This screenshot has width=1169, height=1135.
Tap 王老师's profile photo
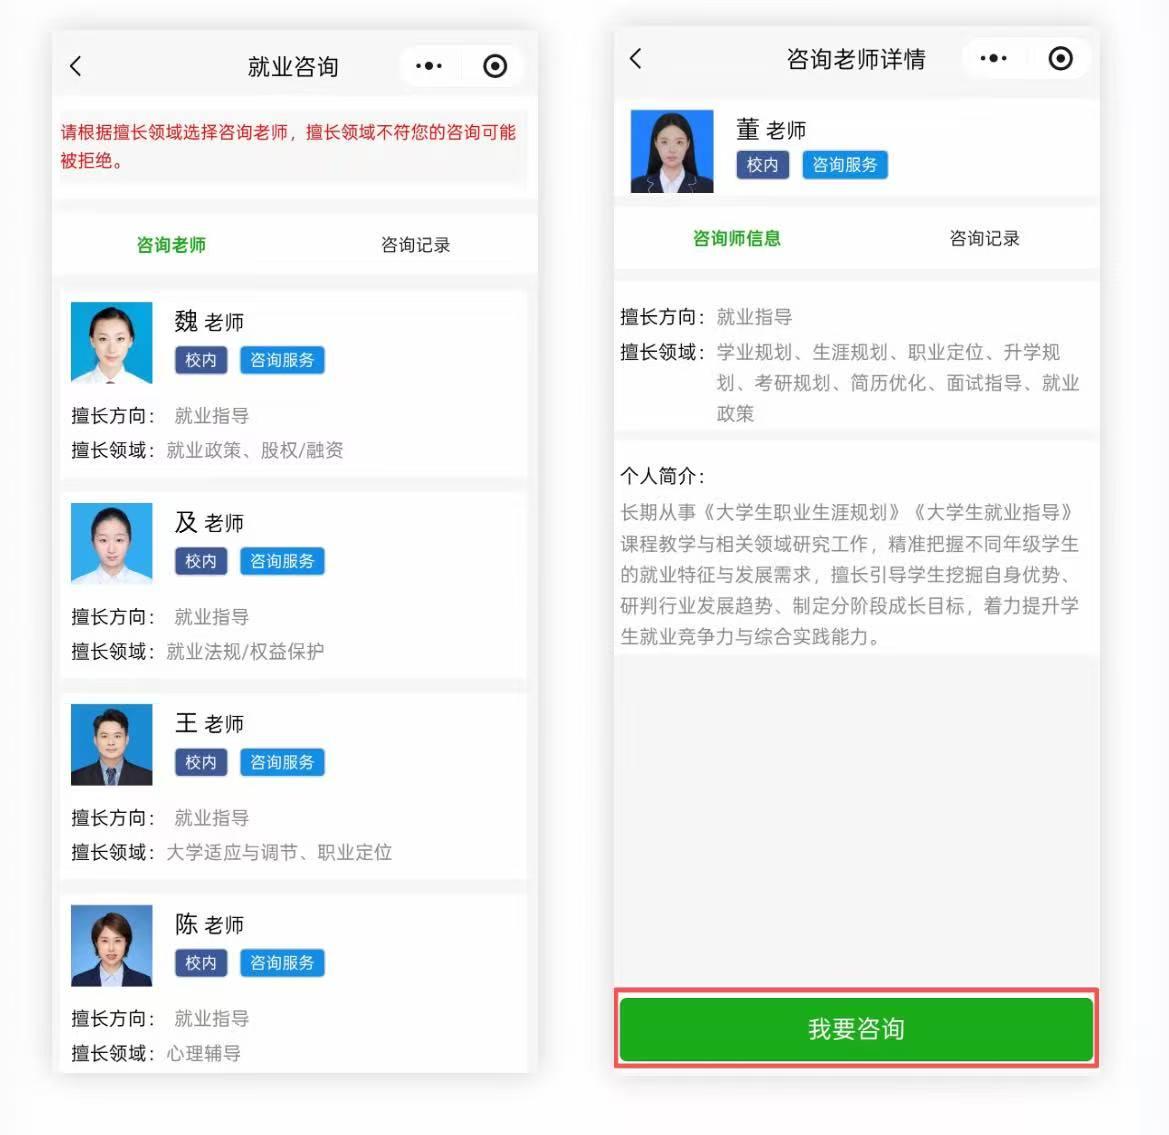click(x=112, y=744)
